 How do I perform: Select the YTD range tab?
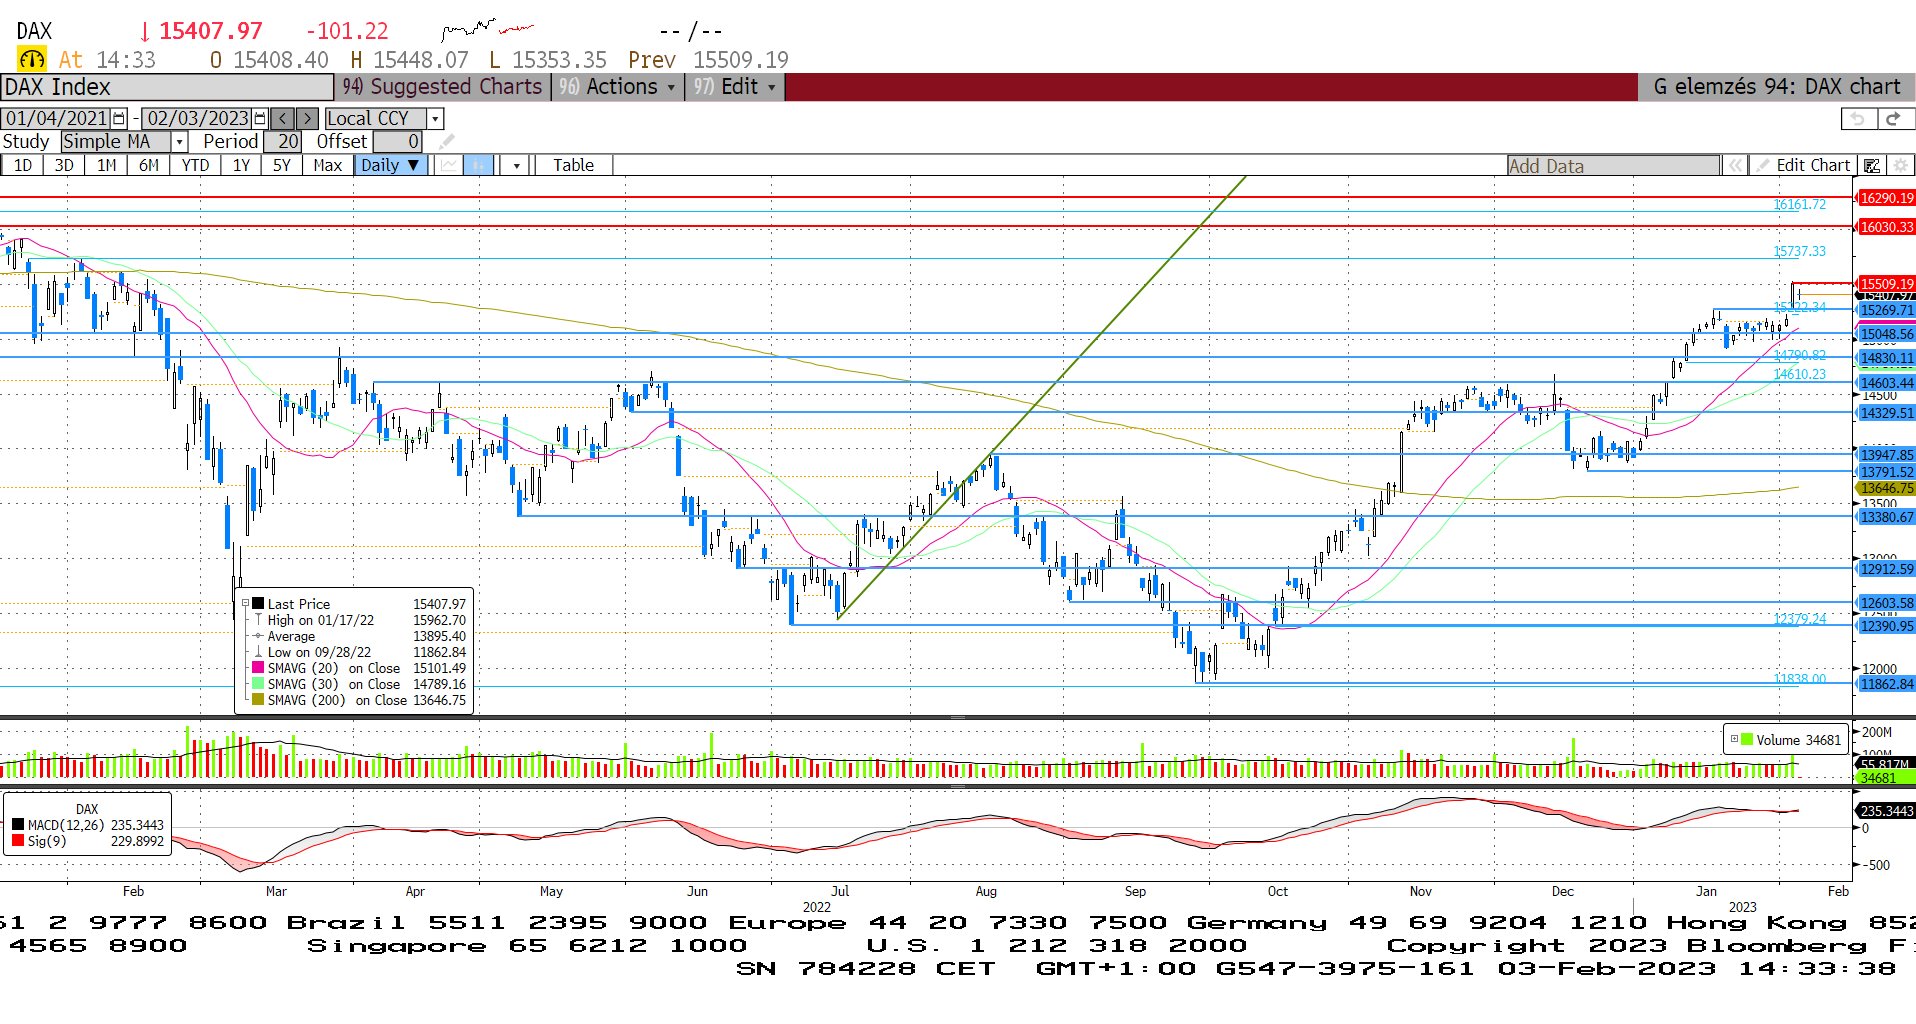[x=195, y=165]
